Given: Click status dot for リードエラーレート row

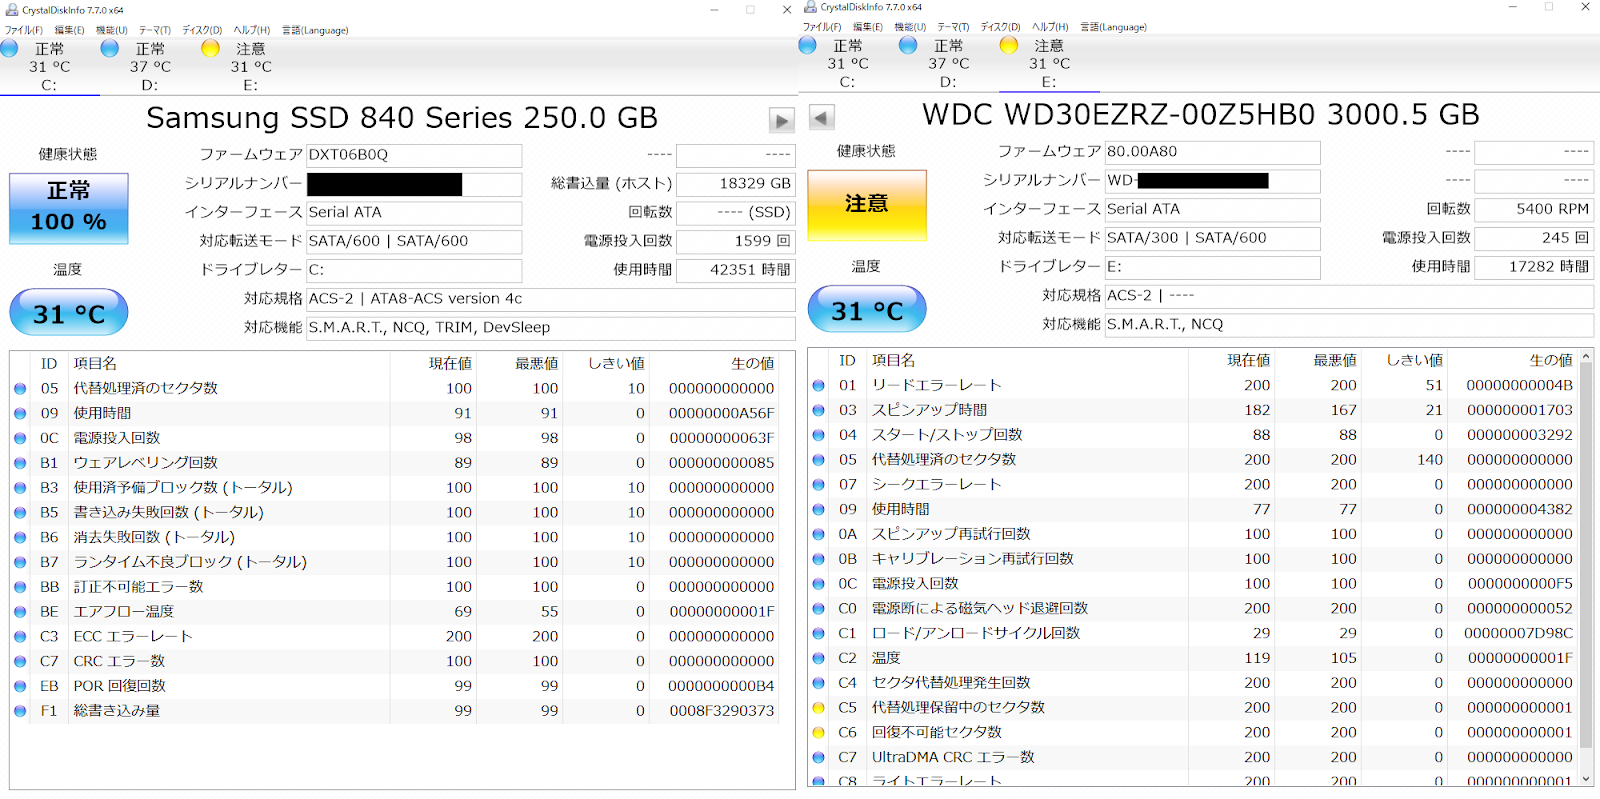Looking at the screenshot, I should [818, 385].
